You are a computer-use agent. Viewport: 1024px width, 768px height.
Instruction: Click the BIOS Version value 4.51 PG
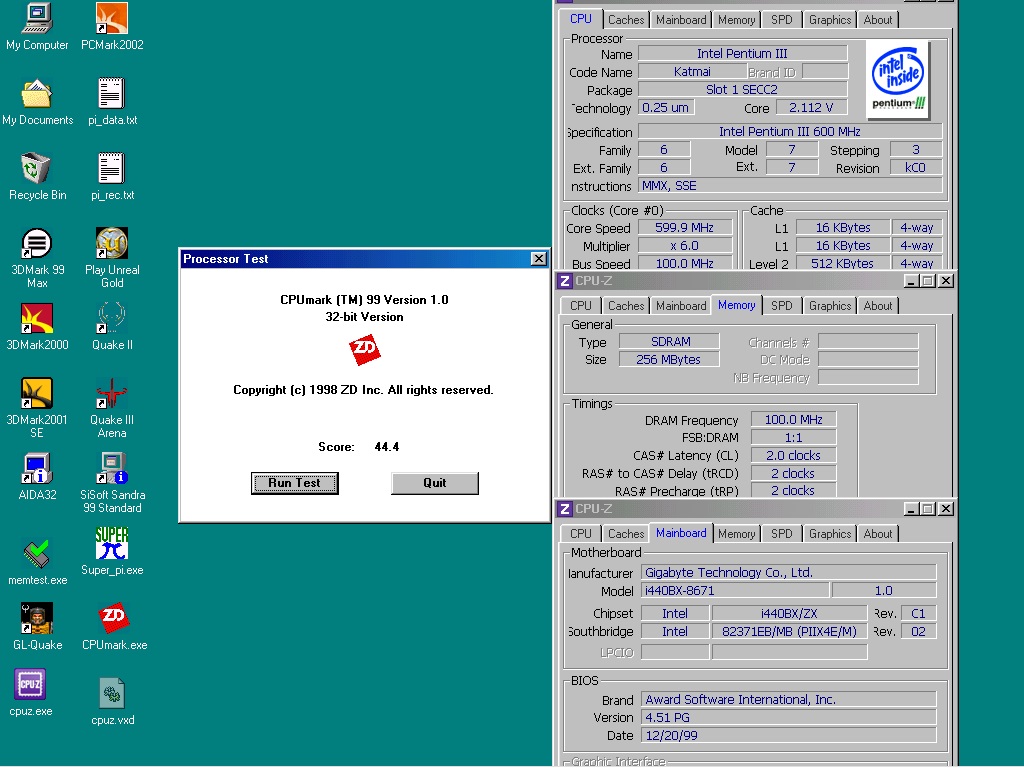point(789,717)
